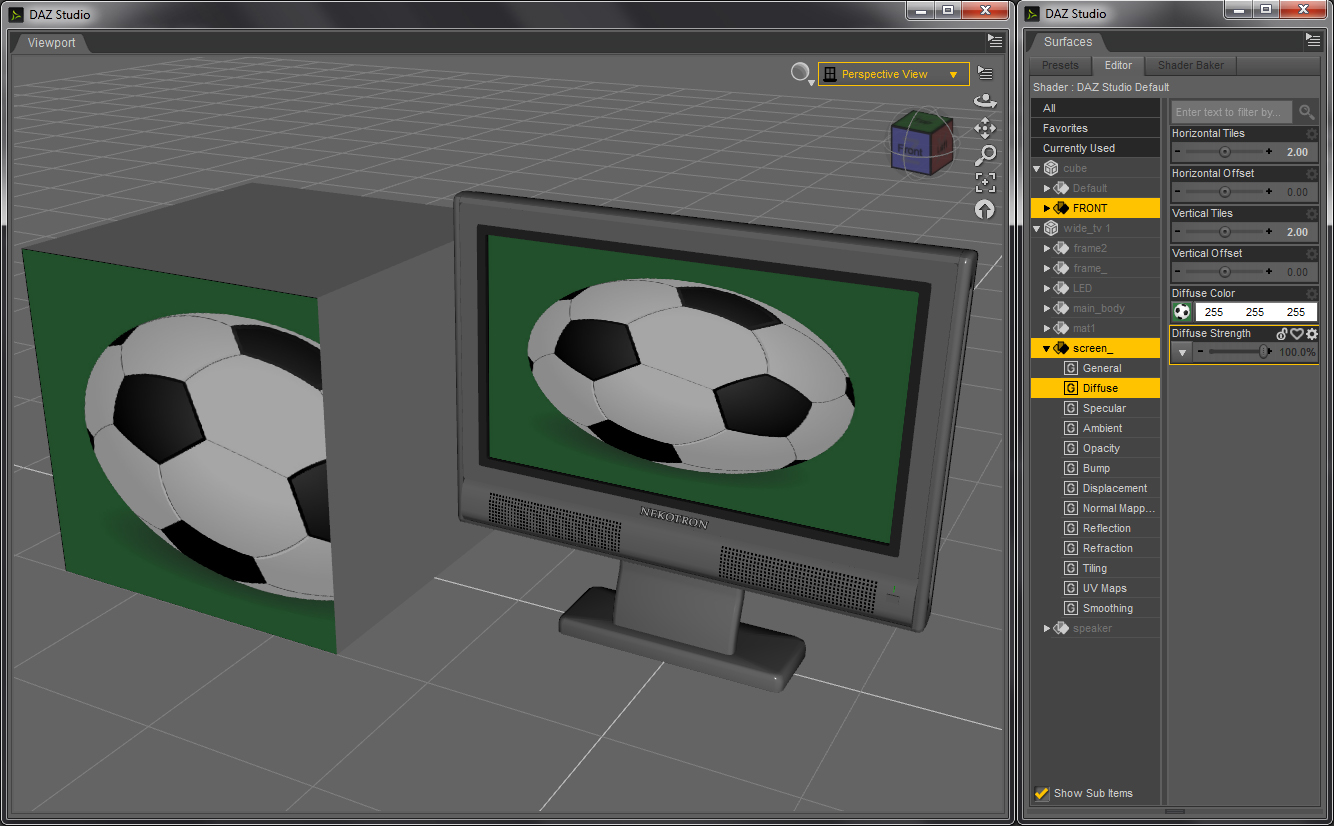Click the Orbit camera control in the viewport
The height and width of the screenshot is (826, 1334).
tap(985, 101)
